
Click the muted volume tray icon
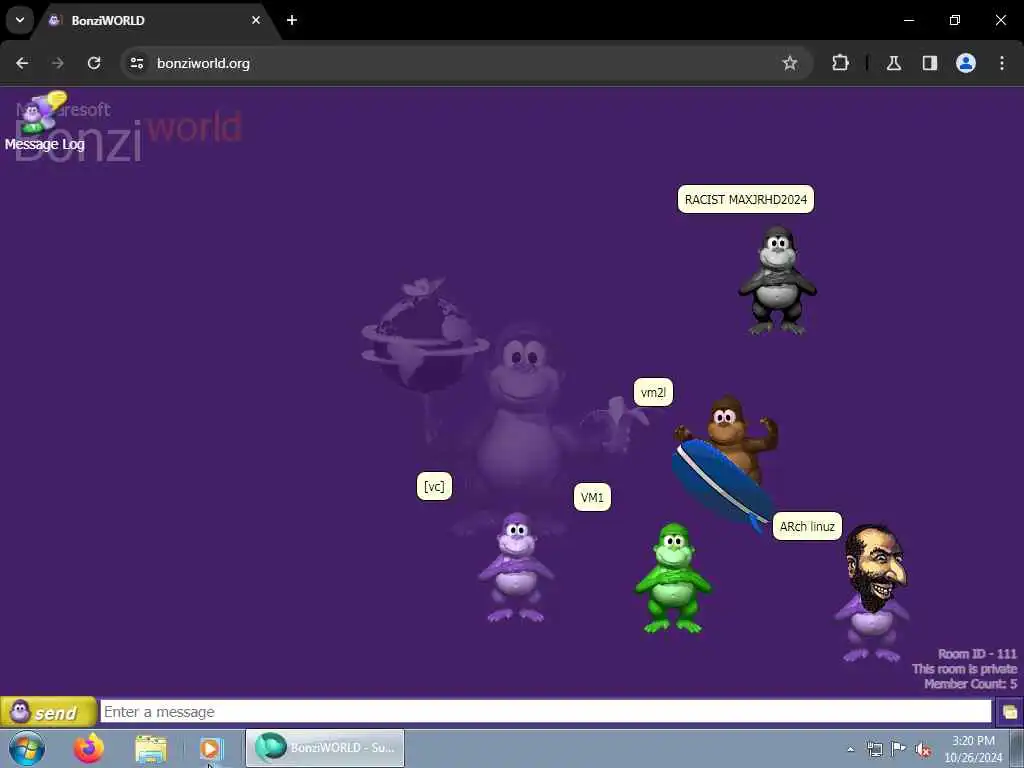tap(923, 749)
